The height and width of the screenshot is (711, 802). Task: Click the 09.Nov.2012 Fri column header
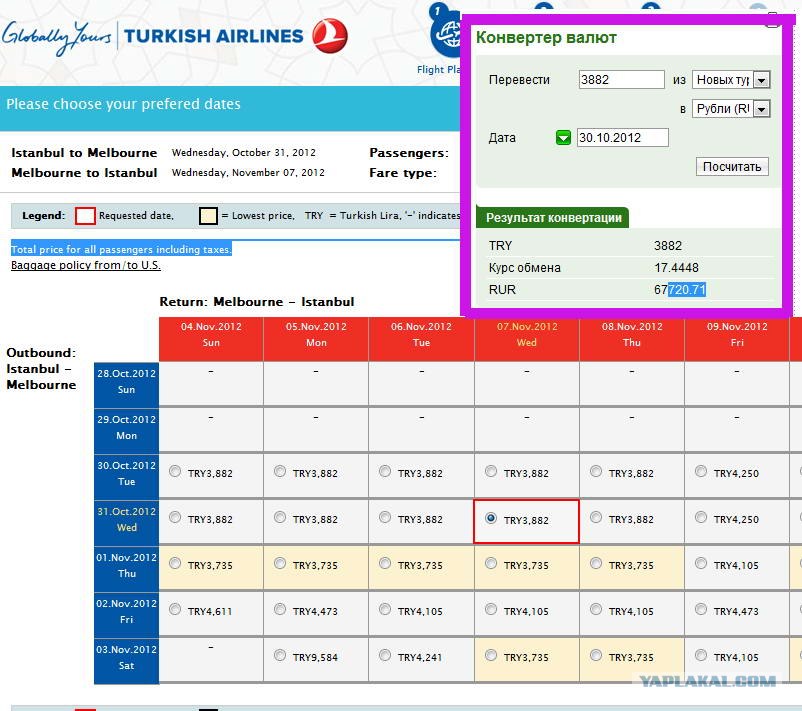[x=737, y=339]
